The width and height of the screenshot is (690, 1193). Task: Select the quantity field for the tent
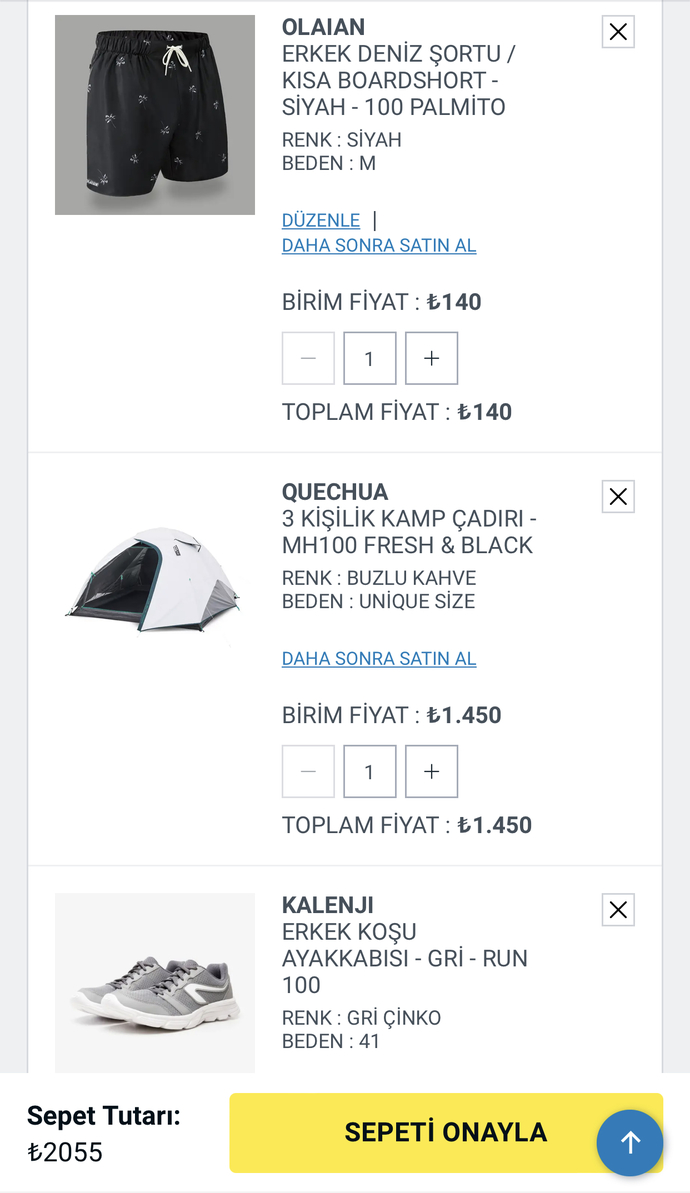[370, 771]
